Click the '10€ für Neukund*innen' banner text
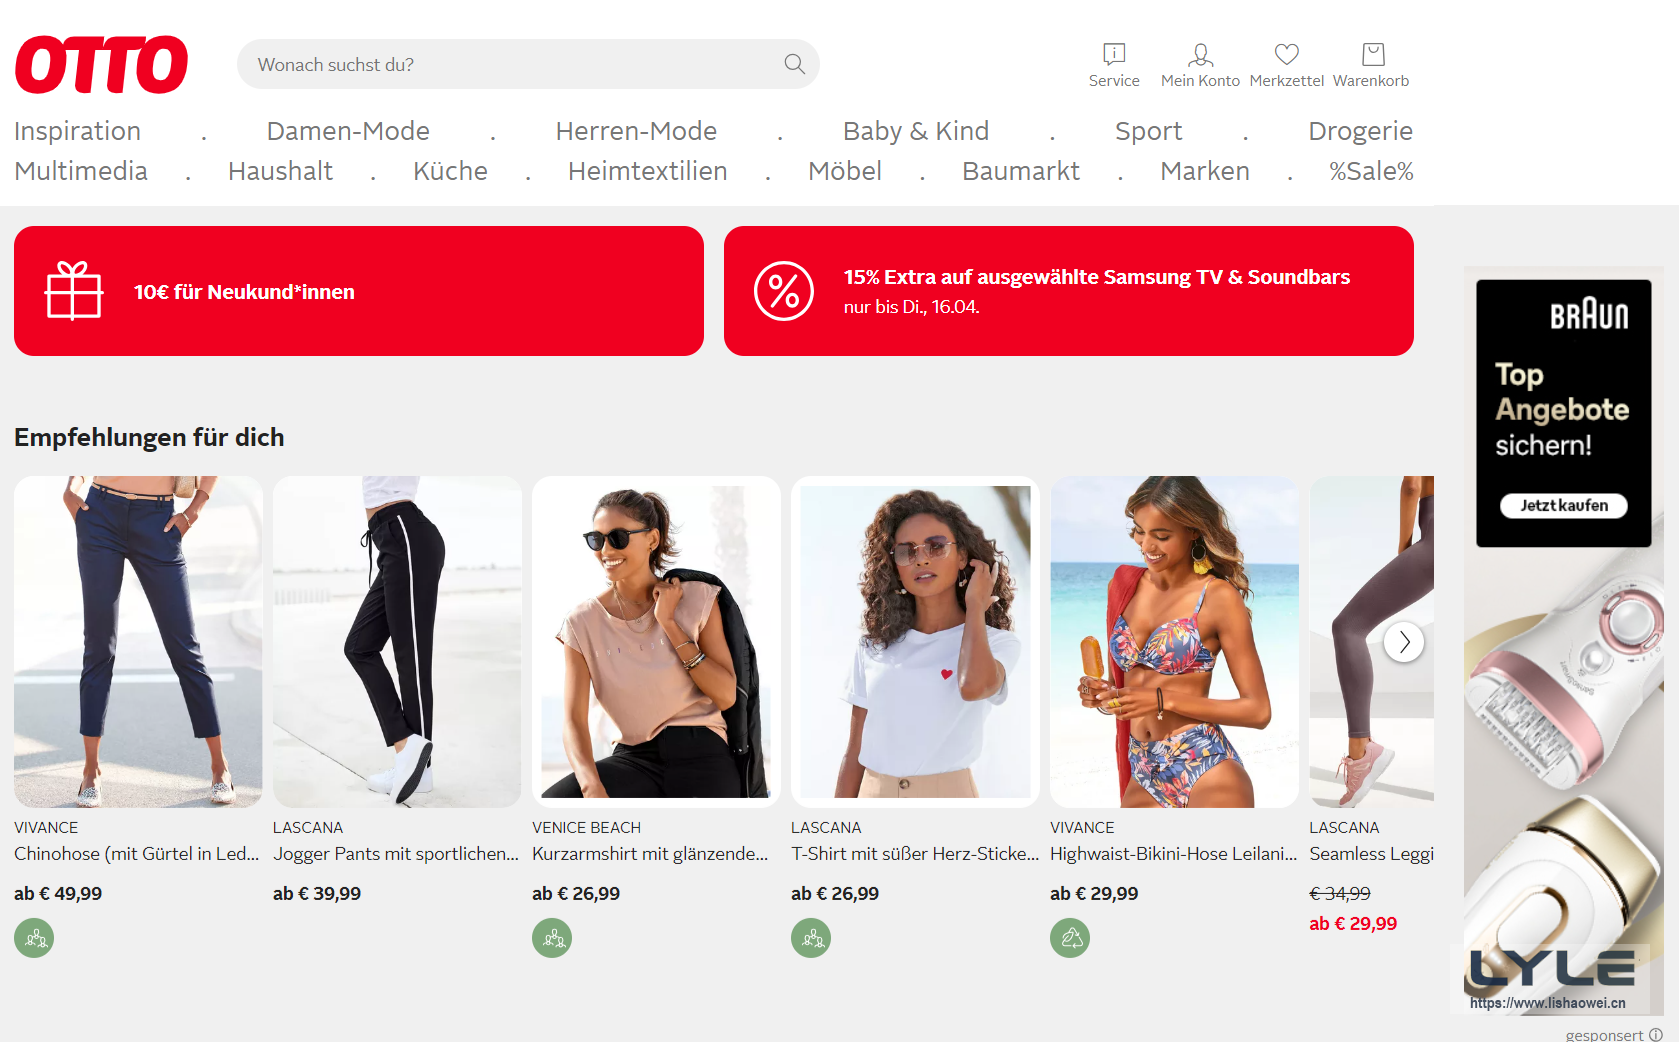The height and width of the screenshot is (1042, 1679). coord(244,292)
